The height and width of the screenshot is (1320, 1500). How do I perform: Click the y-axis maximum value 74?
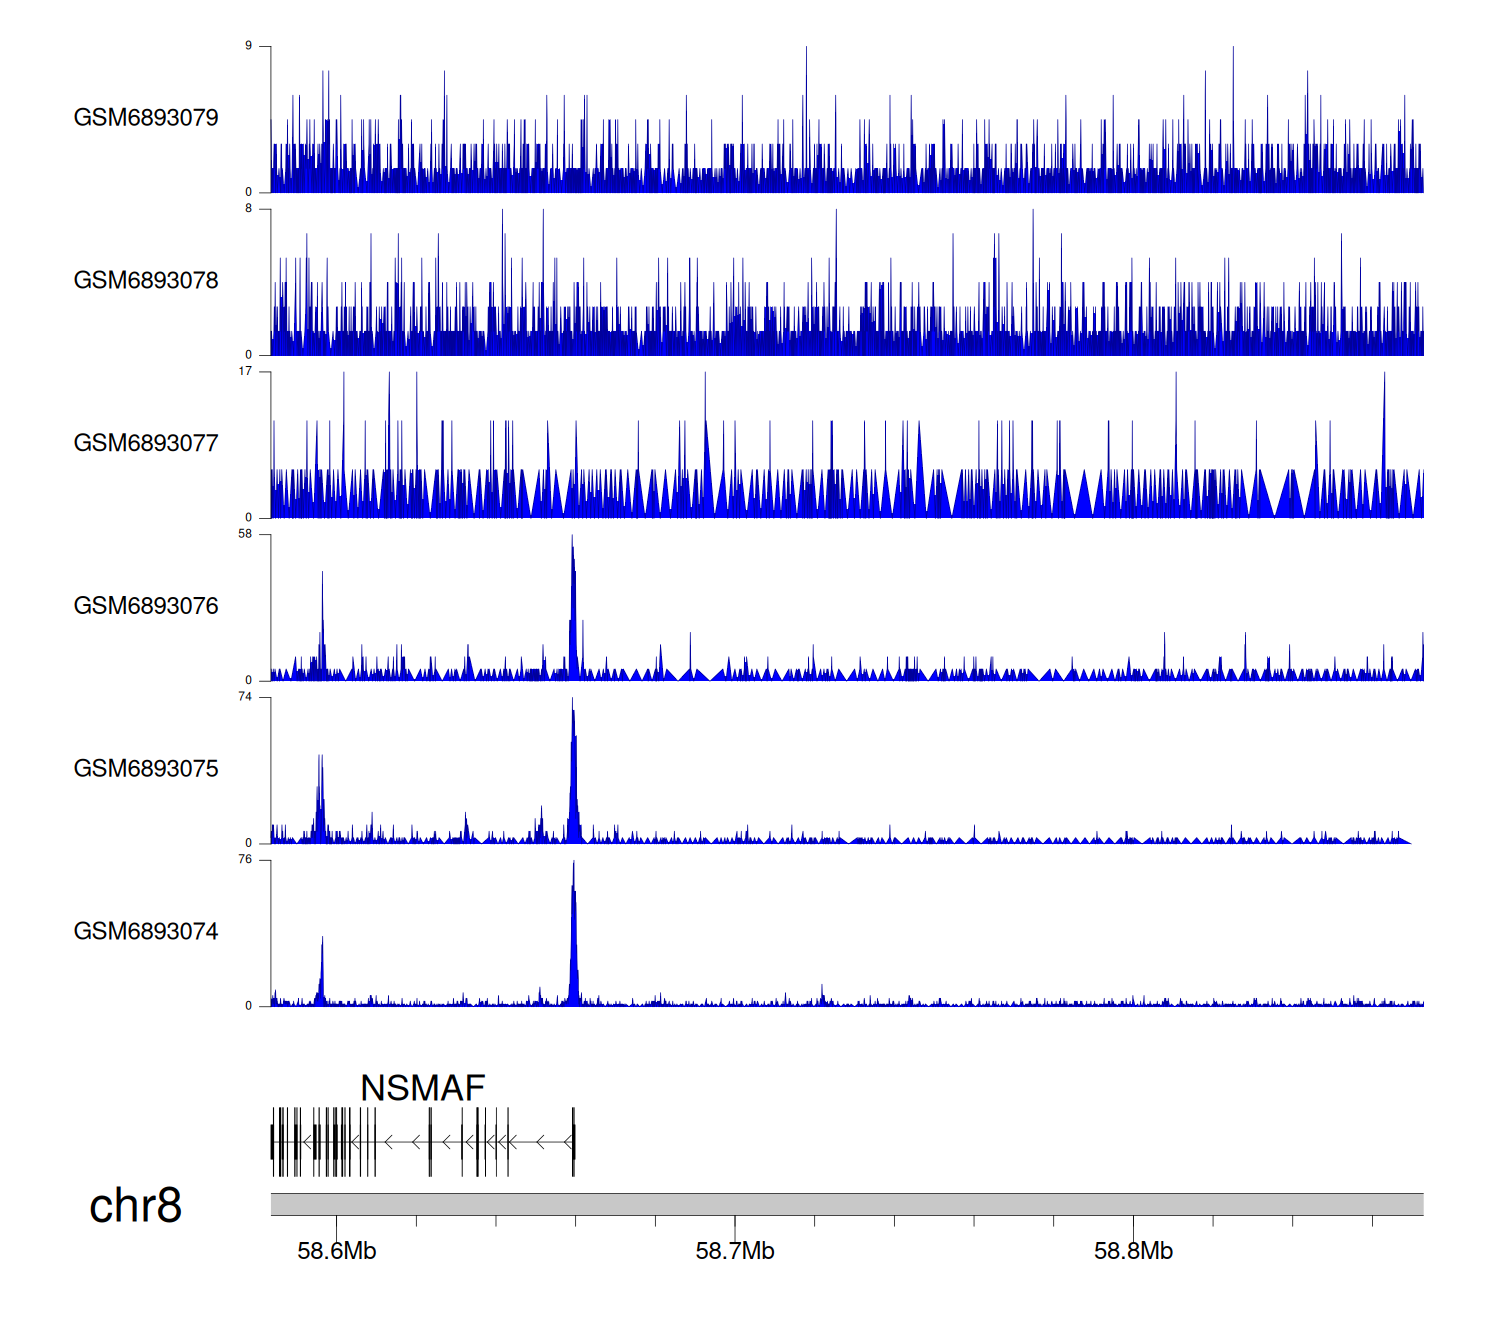[245, 697]
